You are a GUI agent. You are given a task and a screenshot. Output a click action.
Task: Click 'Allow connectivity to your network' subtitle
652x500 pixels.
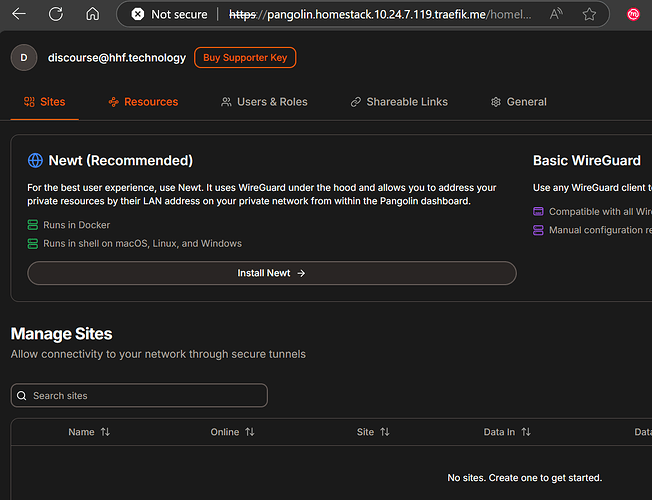pyautogui.click(x=158, y=354)
